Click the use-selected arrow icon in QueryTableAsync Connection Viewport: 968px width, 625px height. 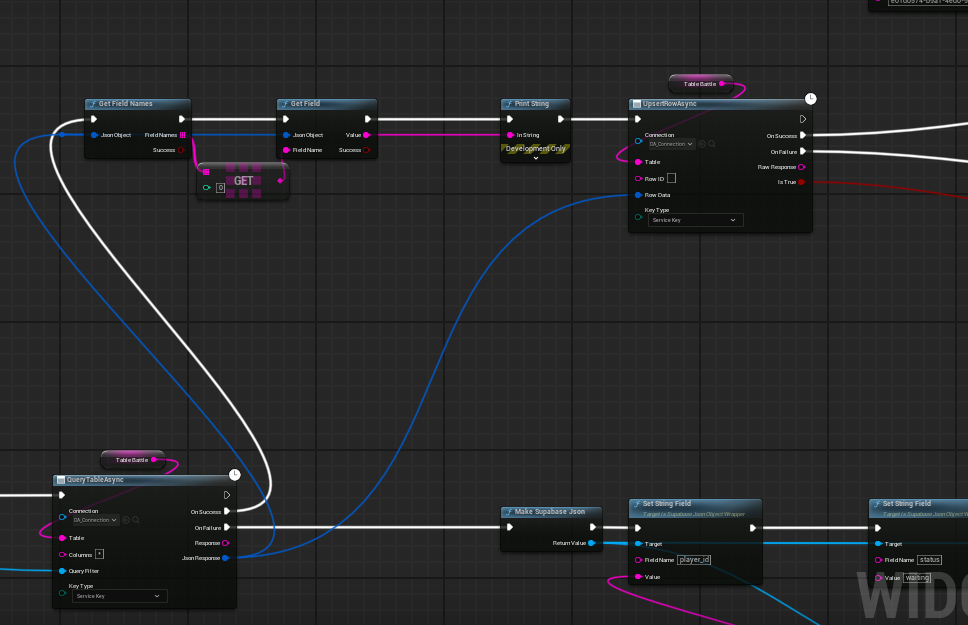[x=126, y=520]
